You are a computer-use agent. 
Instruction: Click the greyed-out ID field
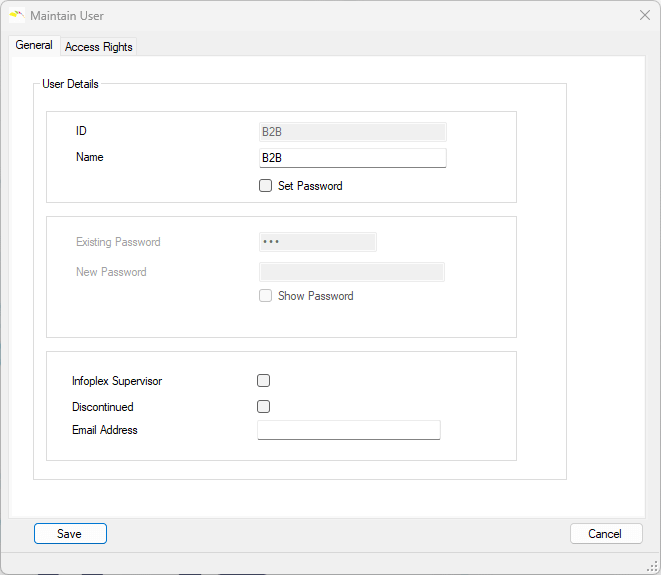pos(352,131)
